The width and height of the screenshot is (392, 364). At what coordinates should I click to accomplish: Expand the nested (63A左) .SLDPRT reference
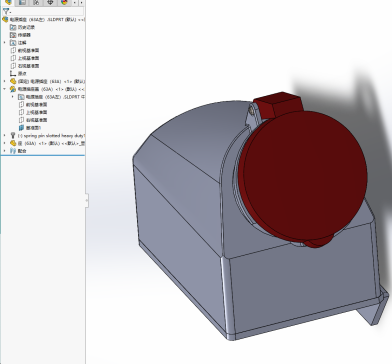click(x=13, y=97)
